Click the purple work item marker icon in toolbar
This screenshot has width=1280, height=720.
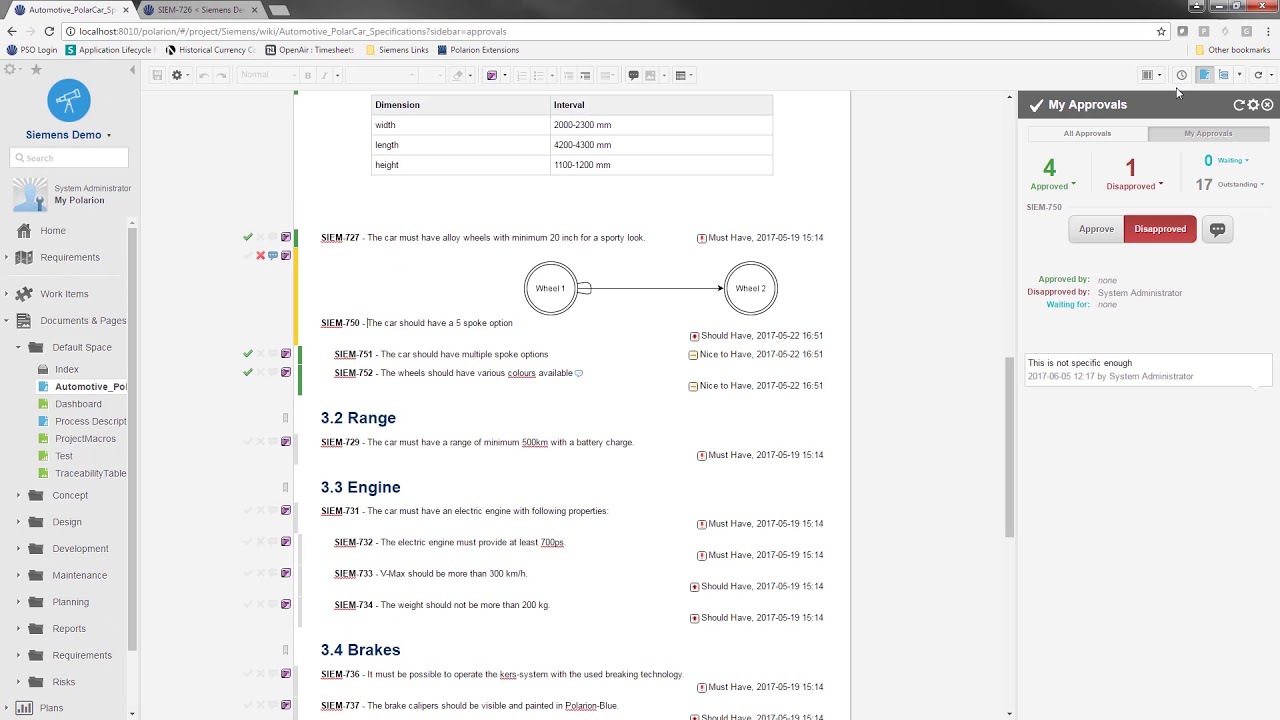coord(491,75)
